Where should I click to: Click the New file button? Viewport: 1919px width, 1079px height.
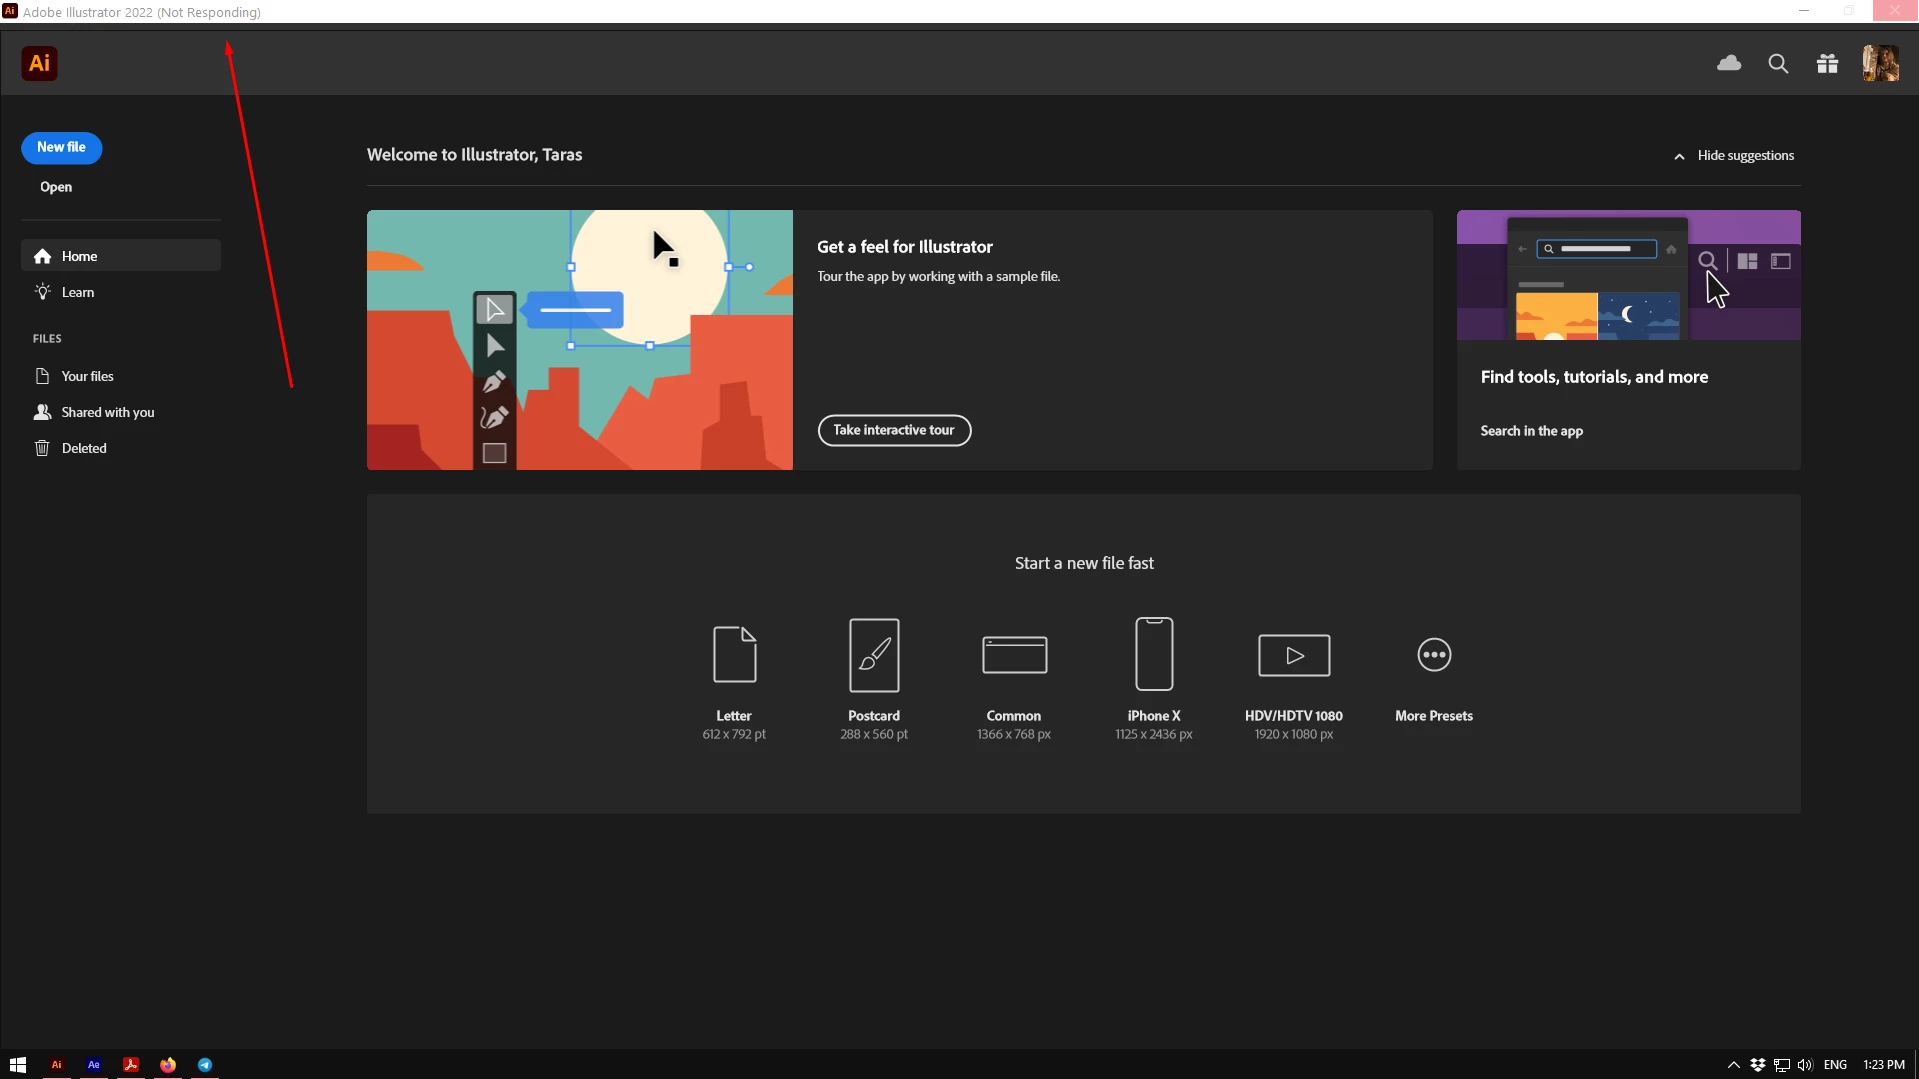coord(61,147)
